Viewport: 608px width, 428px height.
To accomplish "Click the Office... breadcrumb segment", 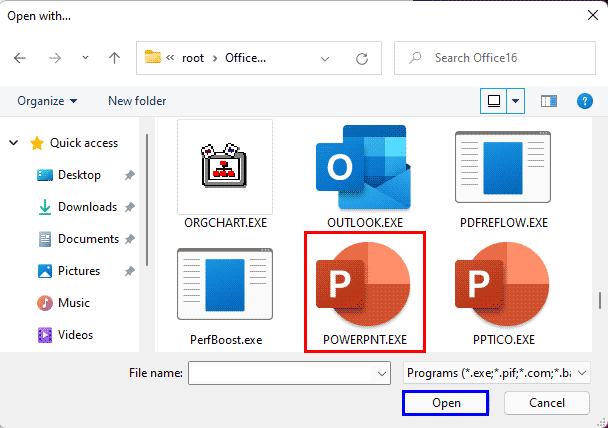I will tap(245, 58).
